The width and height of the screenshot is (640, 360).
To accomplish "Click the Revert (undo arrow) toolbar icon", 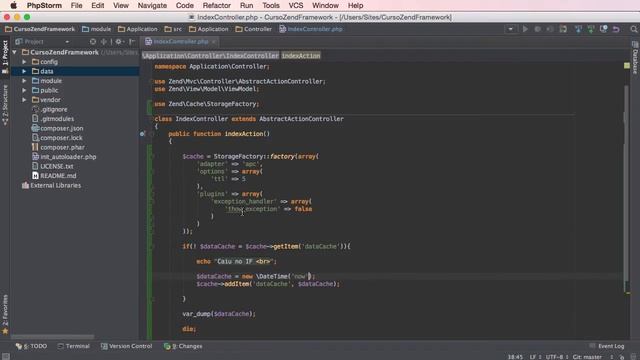I will click(616, 29).
